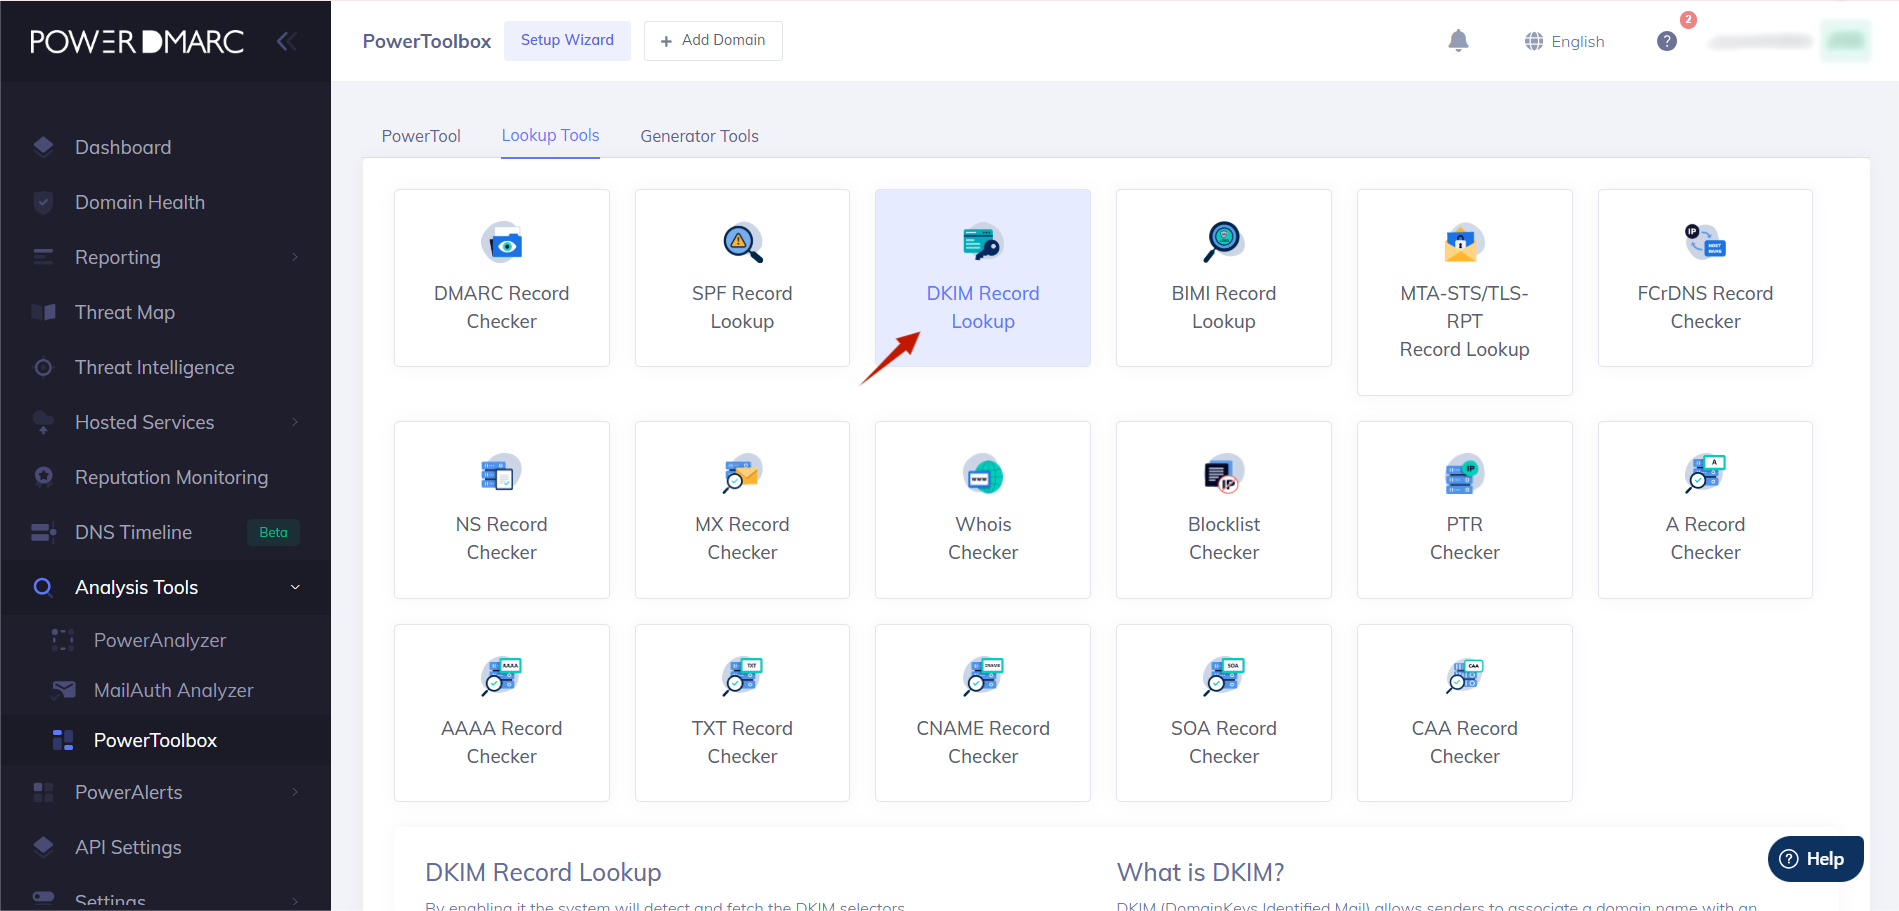The height and width of the screenshot is (911, 1899).
Task: Select the SPF Record Lookup tool
Action: point(742,278)
